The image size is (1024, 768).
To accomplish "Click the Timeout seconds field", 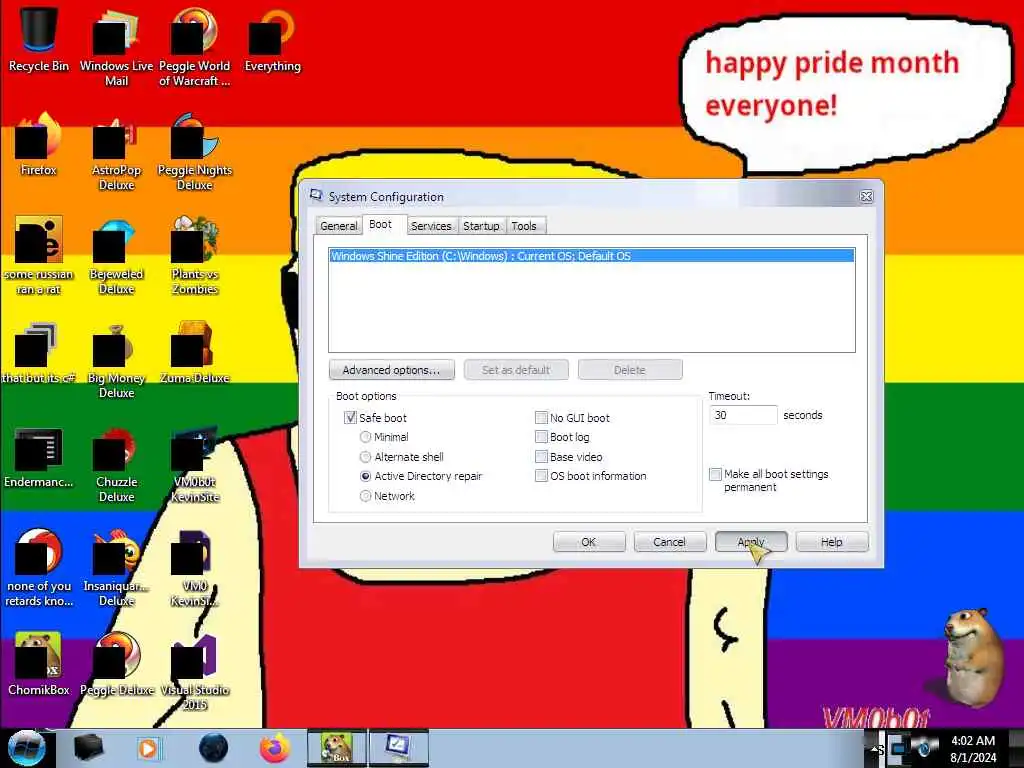I will click(743, 415).
